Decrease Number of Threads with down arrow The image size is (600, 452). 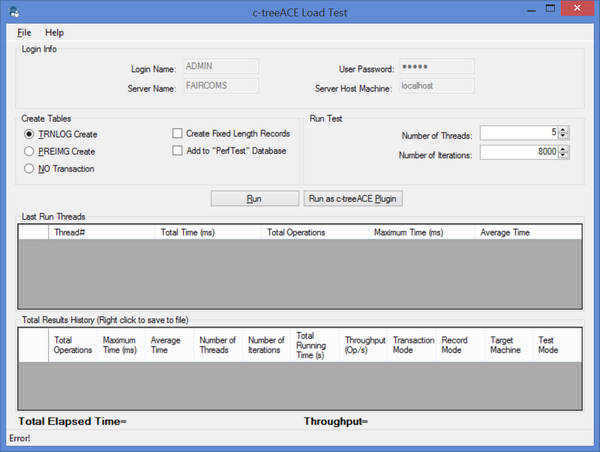click(564, 136)
